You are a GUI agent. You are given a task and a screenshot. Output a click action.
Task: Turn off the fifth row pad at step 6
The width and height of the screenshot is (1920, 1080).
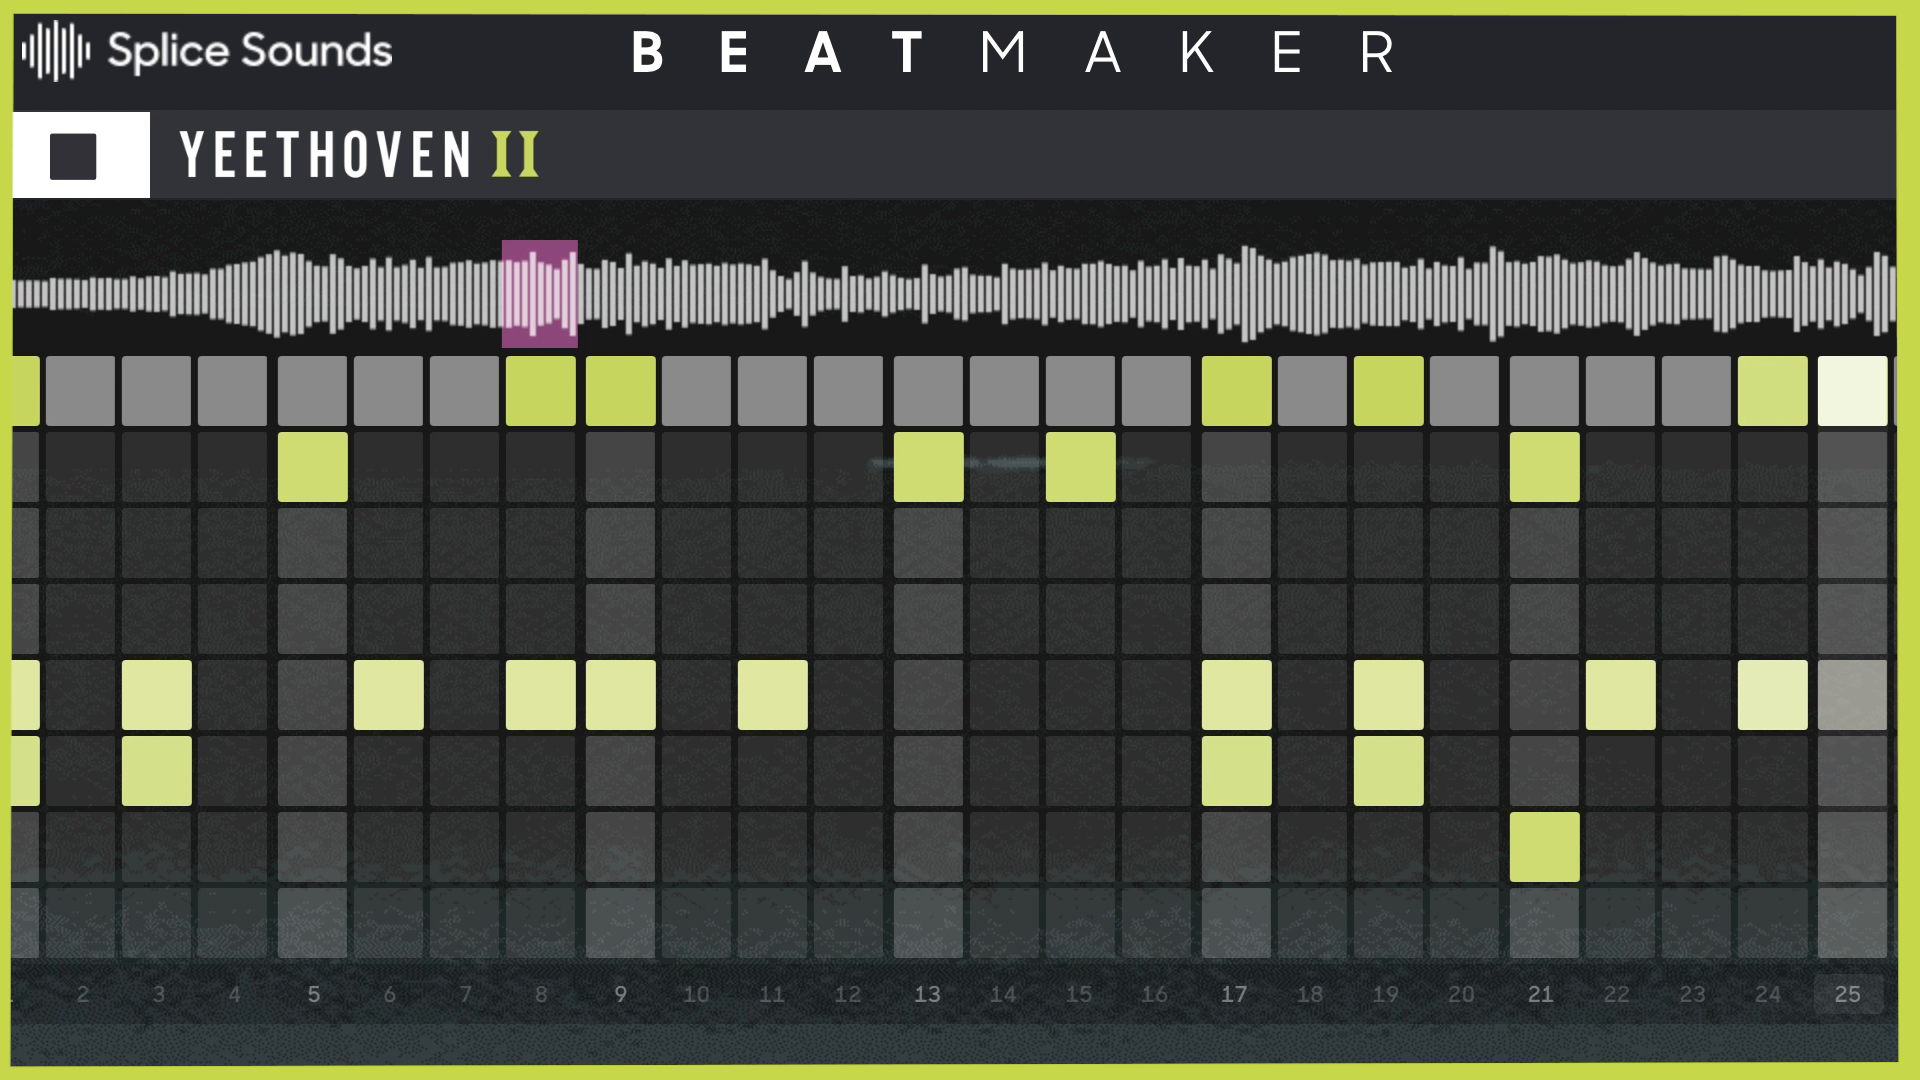coord(389,695)
